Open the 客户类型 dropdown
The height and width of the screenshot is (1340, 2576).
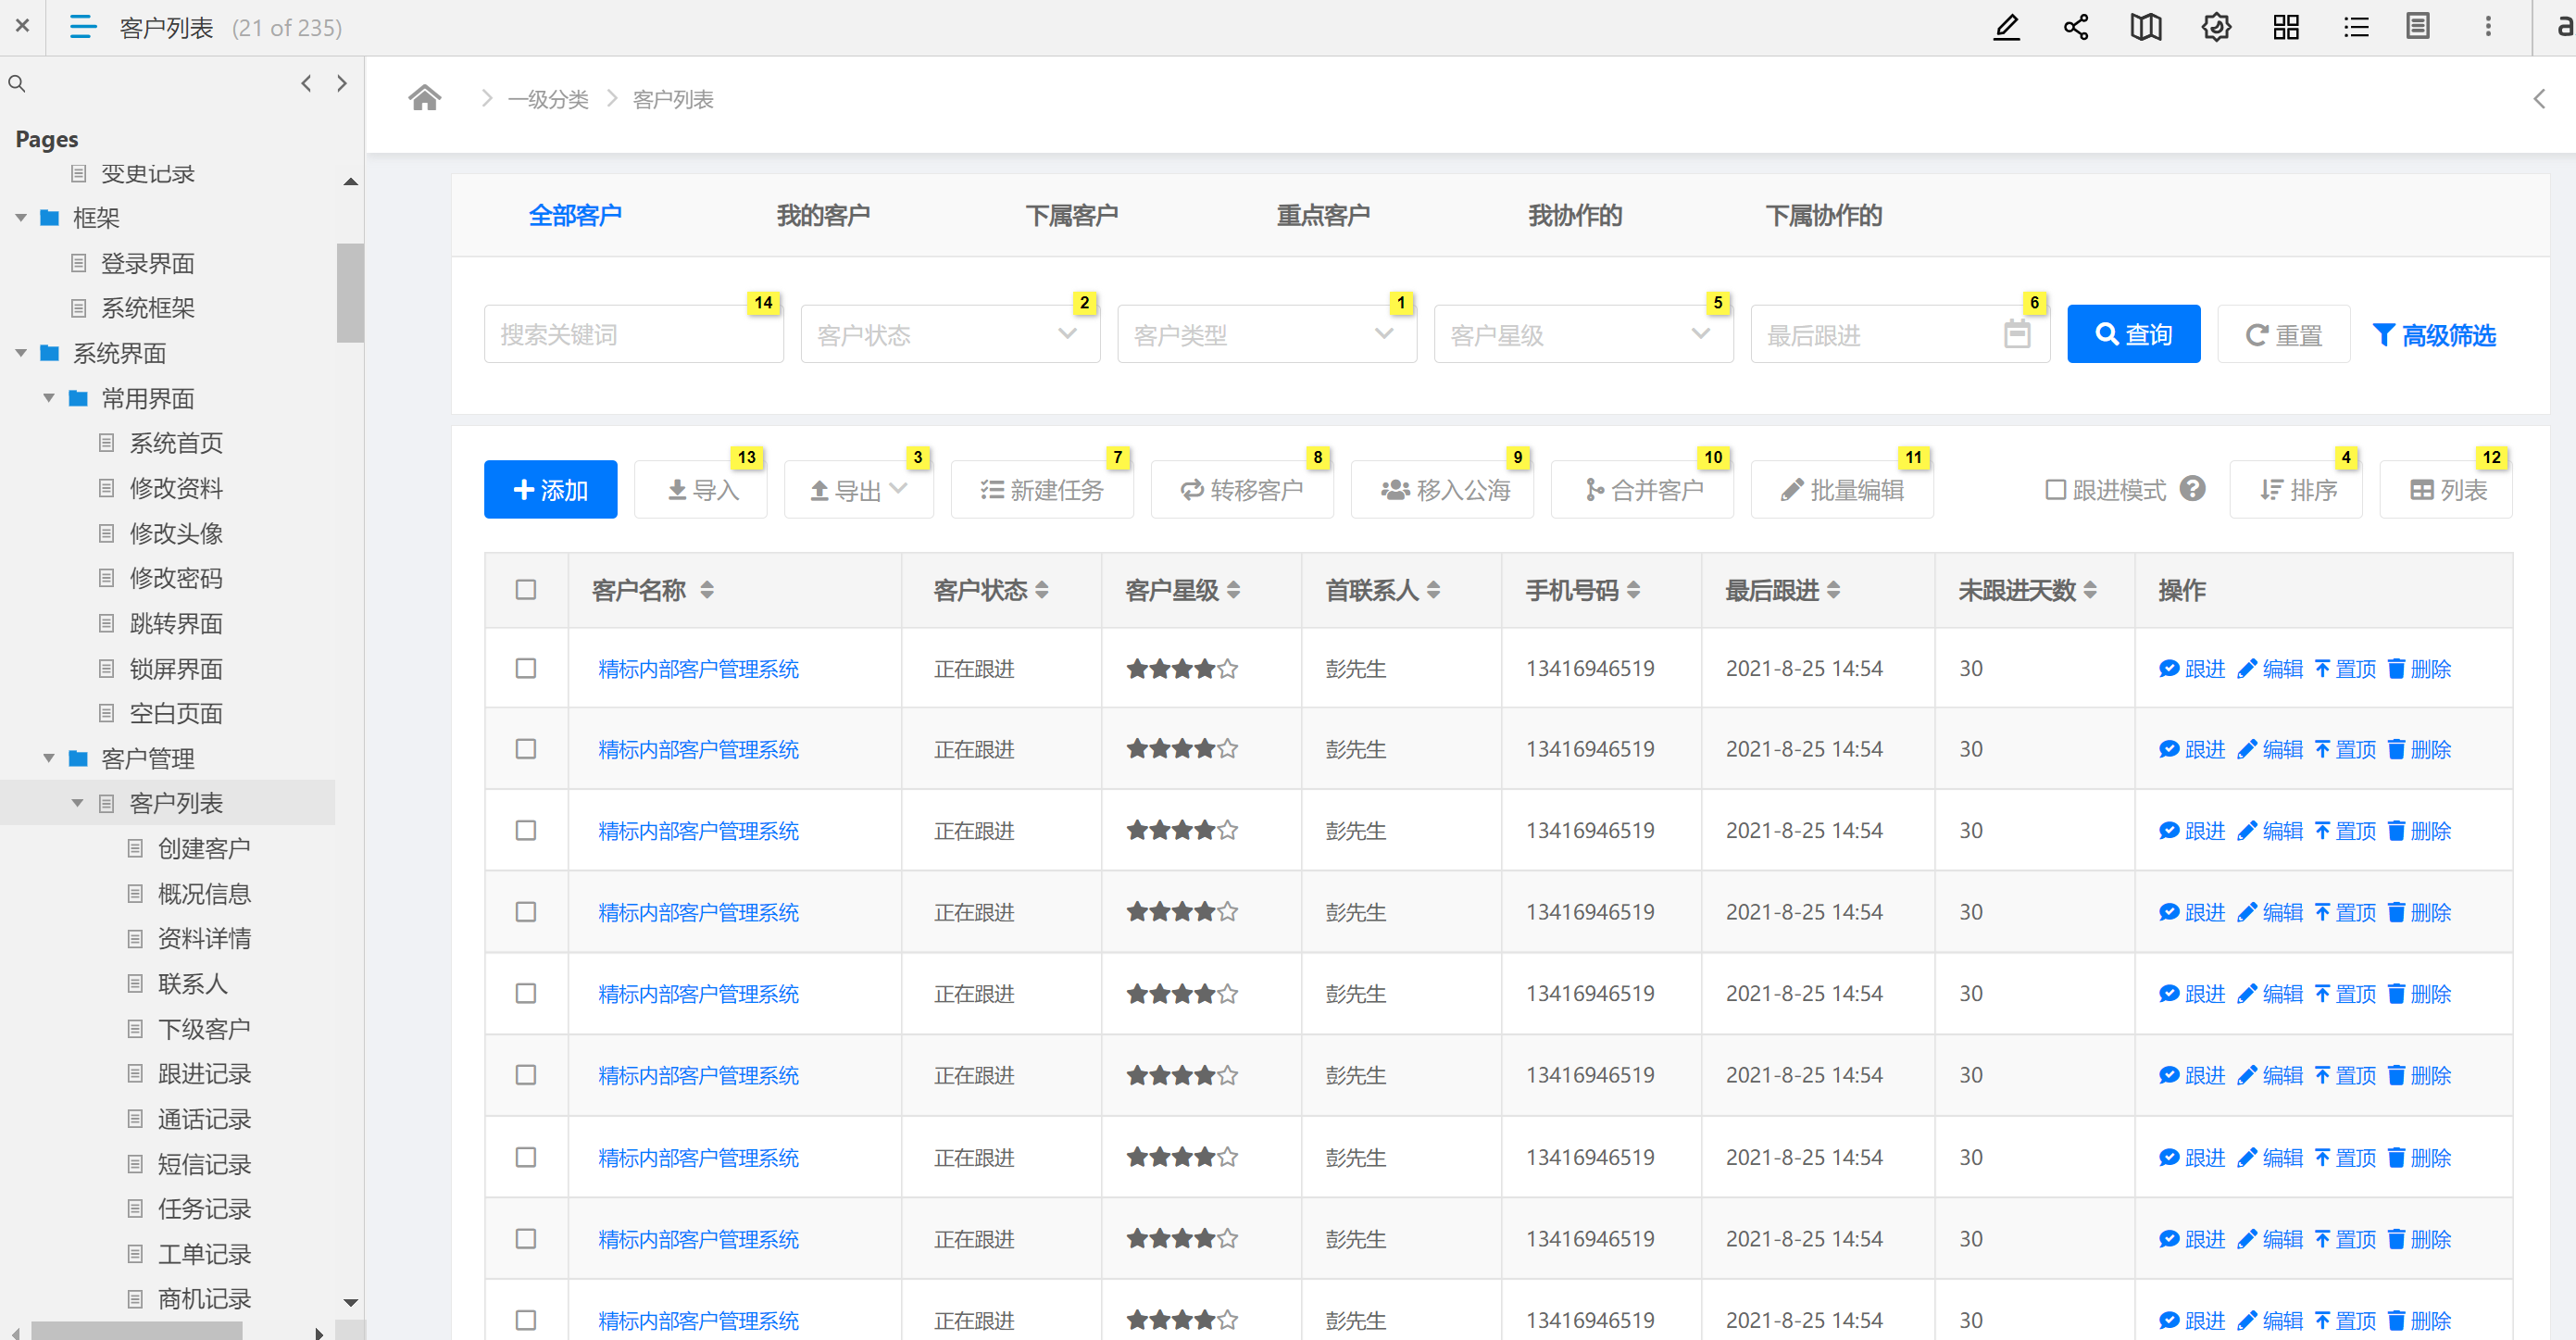click(x=1266, y=334)
